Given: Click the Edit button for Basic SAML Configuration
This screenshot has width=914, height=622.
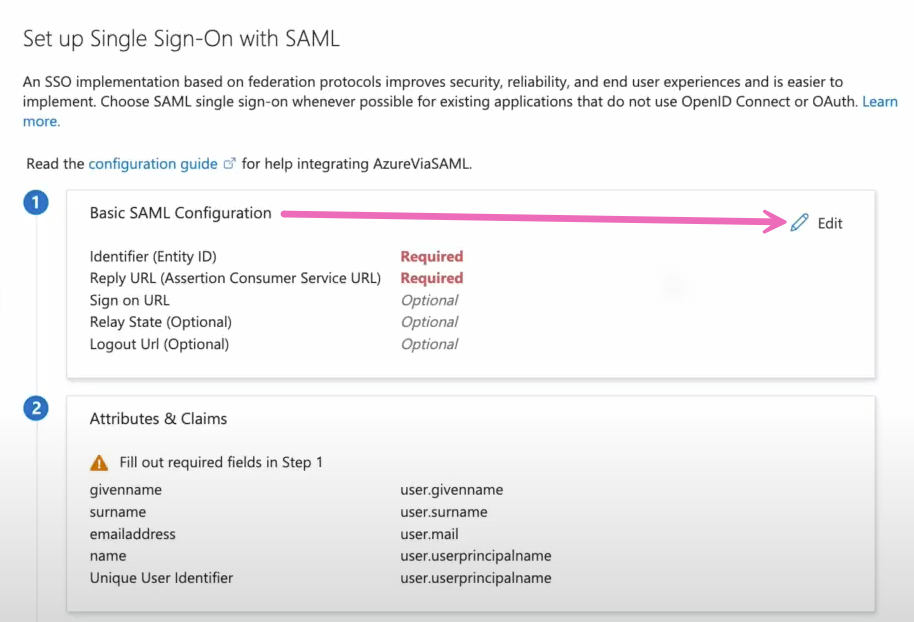Looking at the screenshot, I should (816, 223).
